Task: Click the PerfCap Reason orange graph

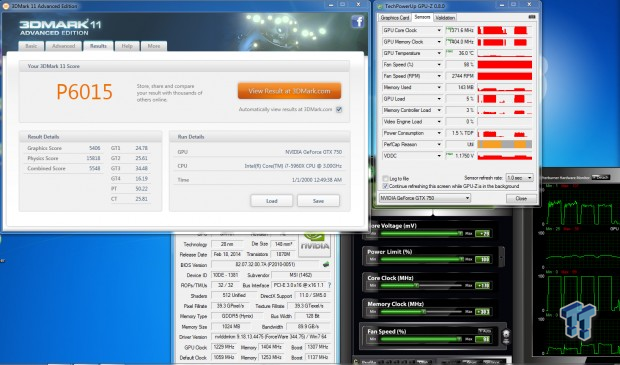Action: [505, 145]
